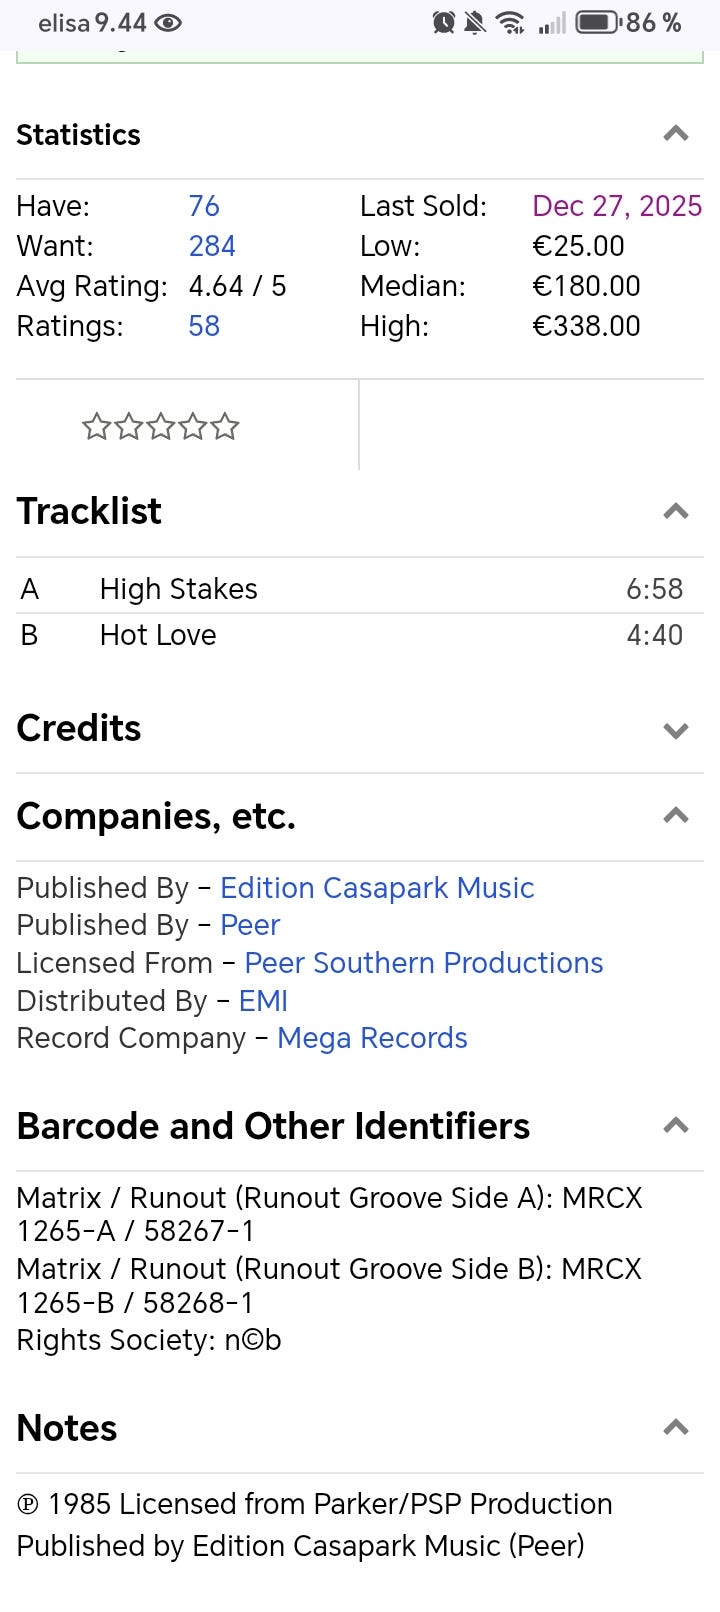Image resolution: width=720 pixels, height=1612 pixels.
Task: Collapse the Statistics section chevron
Action: click(676, 134)
